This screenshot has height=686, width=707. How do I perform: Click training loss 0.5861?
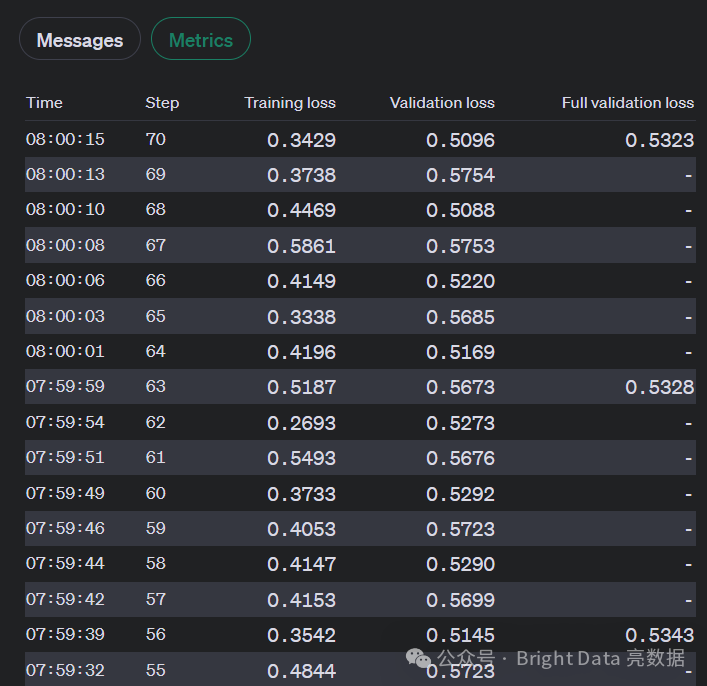click(x=301, y=246)
